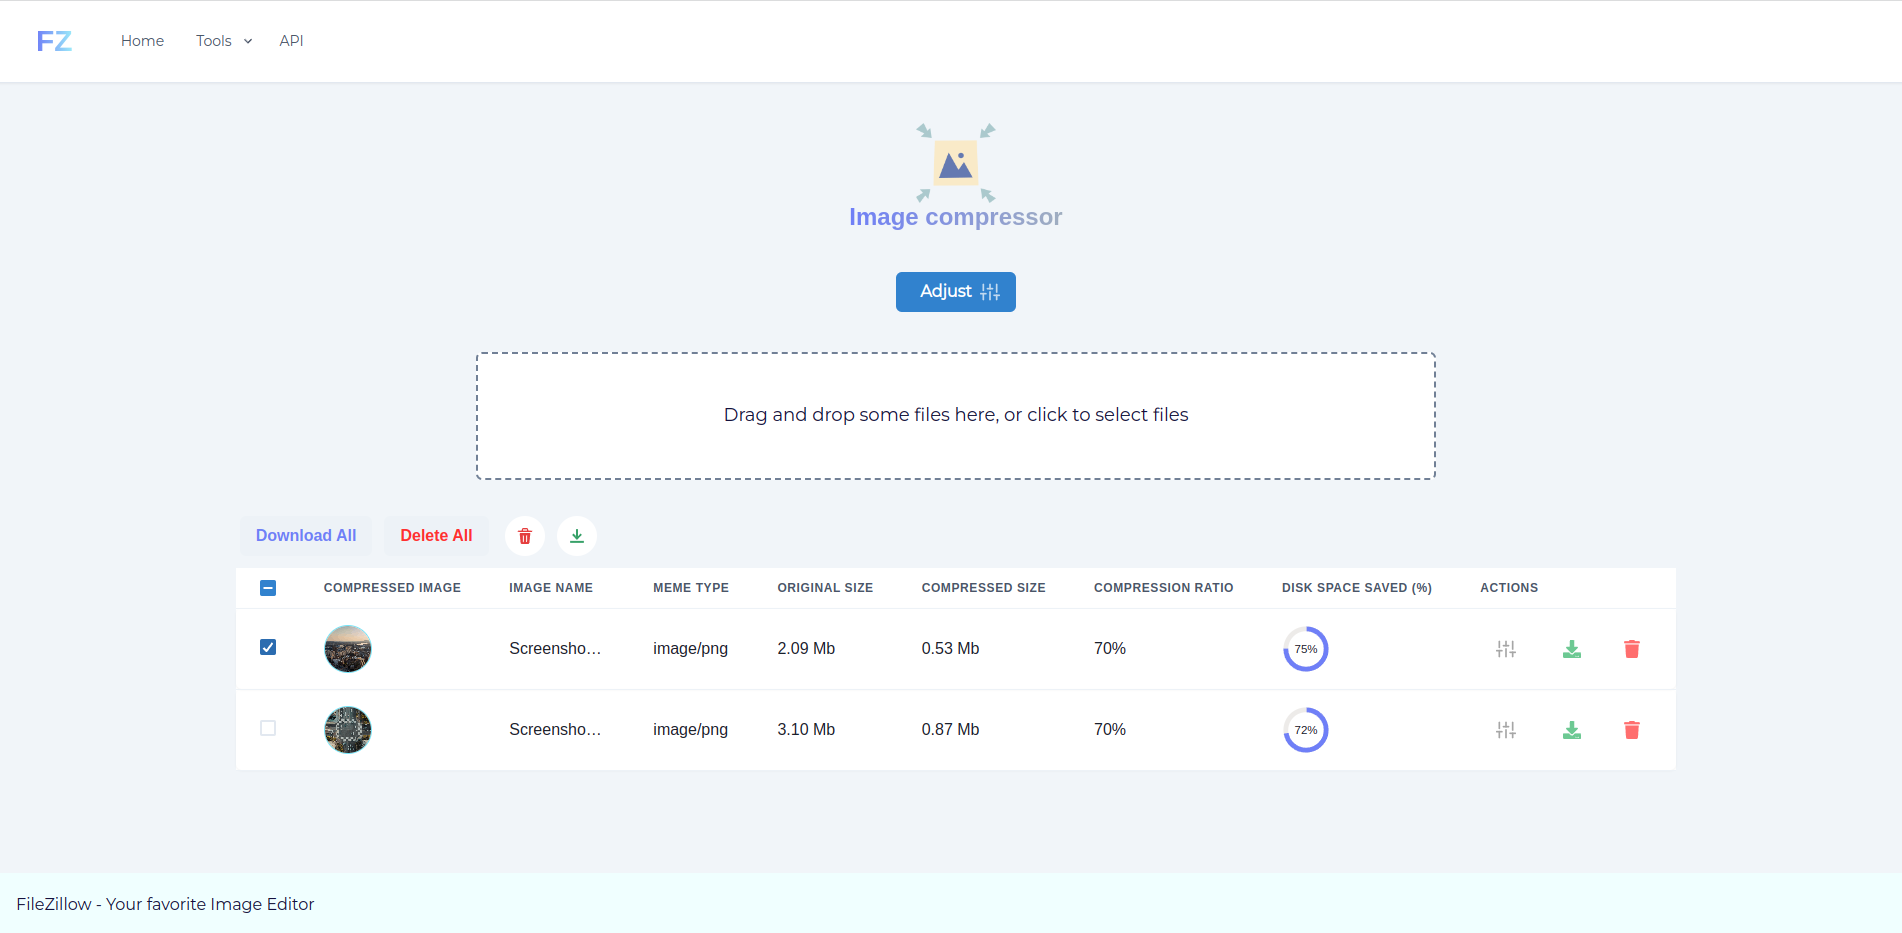Click the Meme Type column header
This screenshot has height=933, width=1902.
pos(691,588)
